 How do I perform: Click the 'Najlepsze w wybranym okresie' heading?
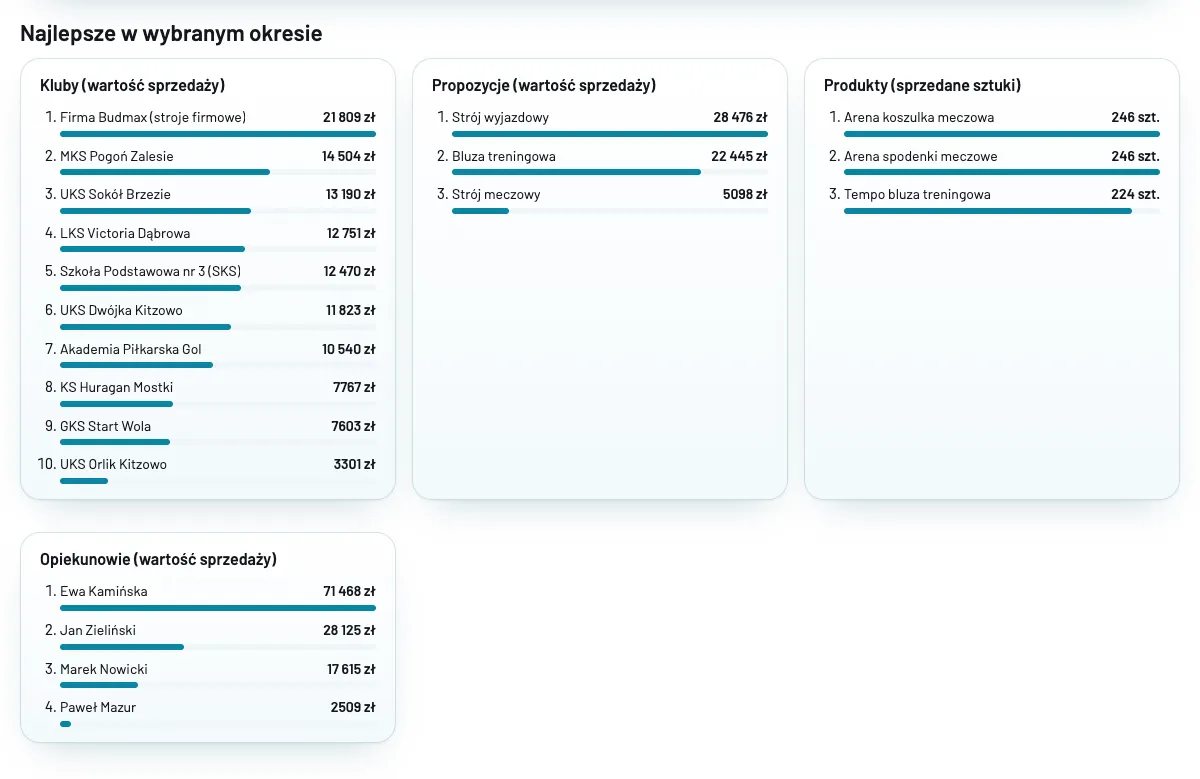tap(171, 33)
